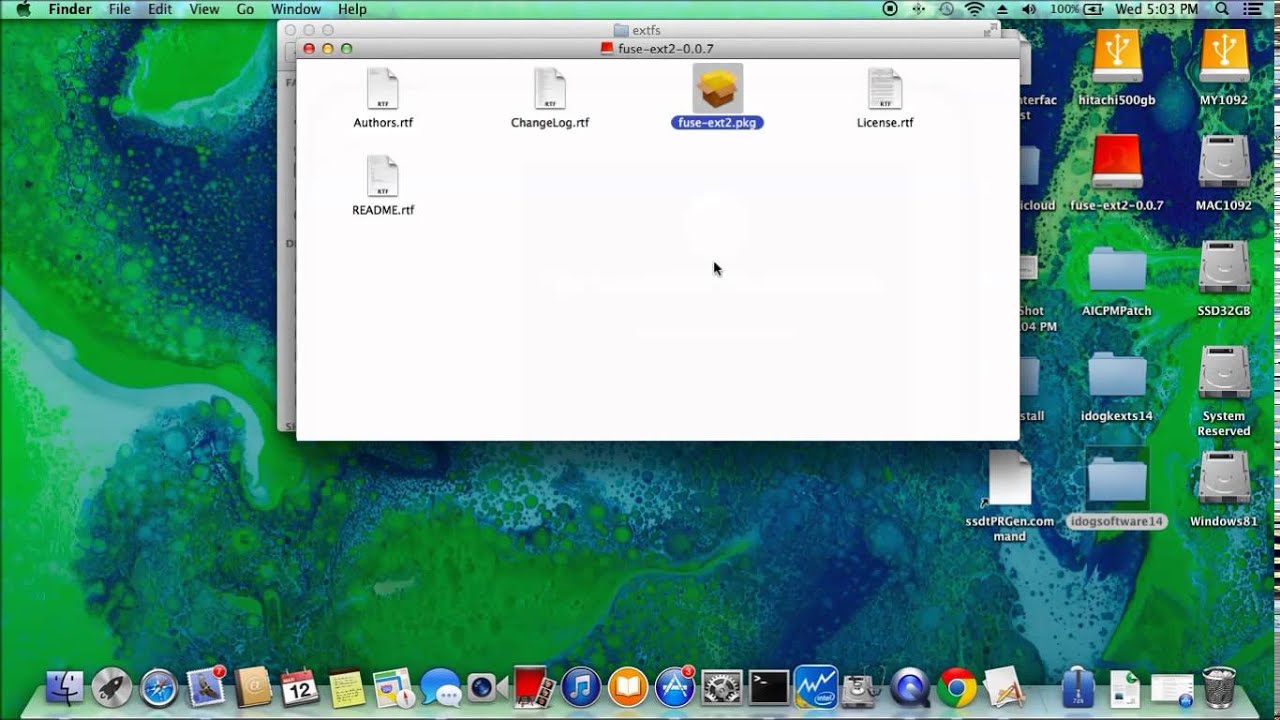Minimize the fuse-ext2-0.0.7 window
Viewport: 1280px width, 720px height.
(328, 48)
